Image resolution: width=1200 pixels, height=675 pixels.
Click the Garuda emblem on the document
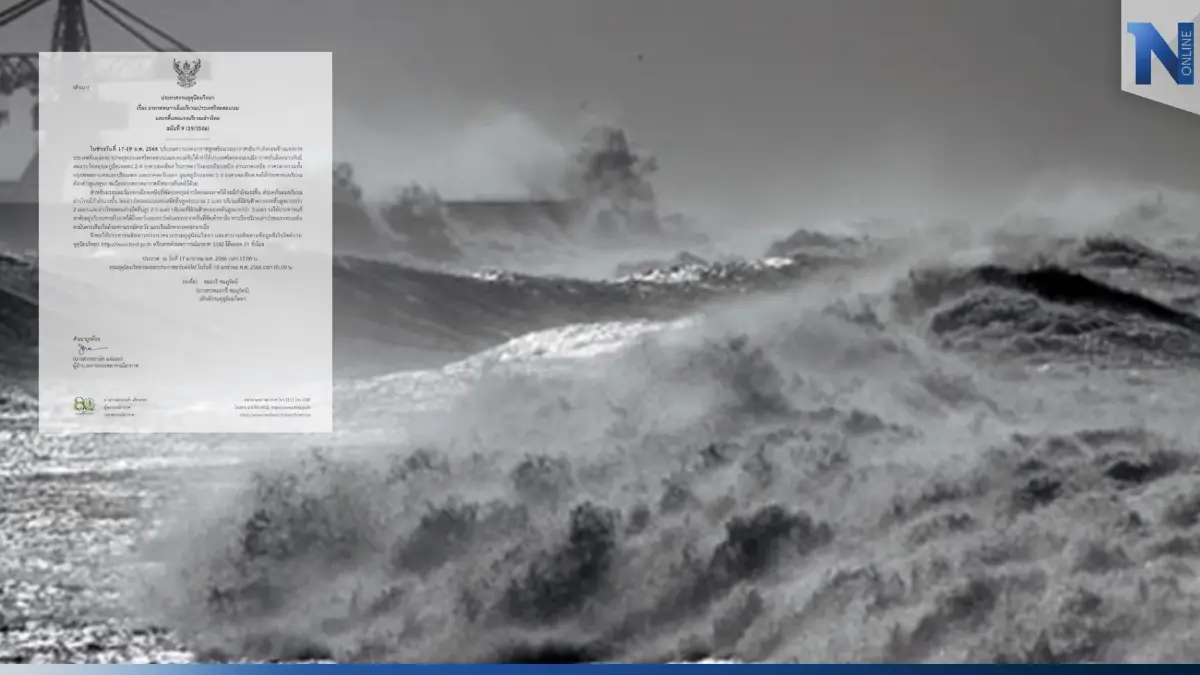pos(186,73)
